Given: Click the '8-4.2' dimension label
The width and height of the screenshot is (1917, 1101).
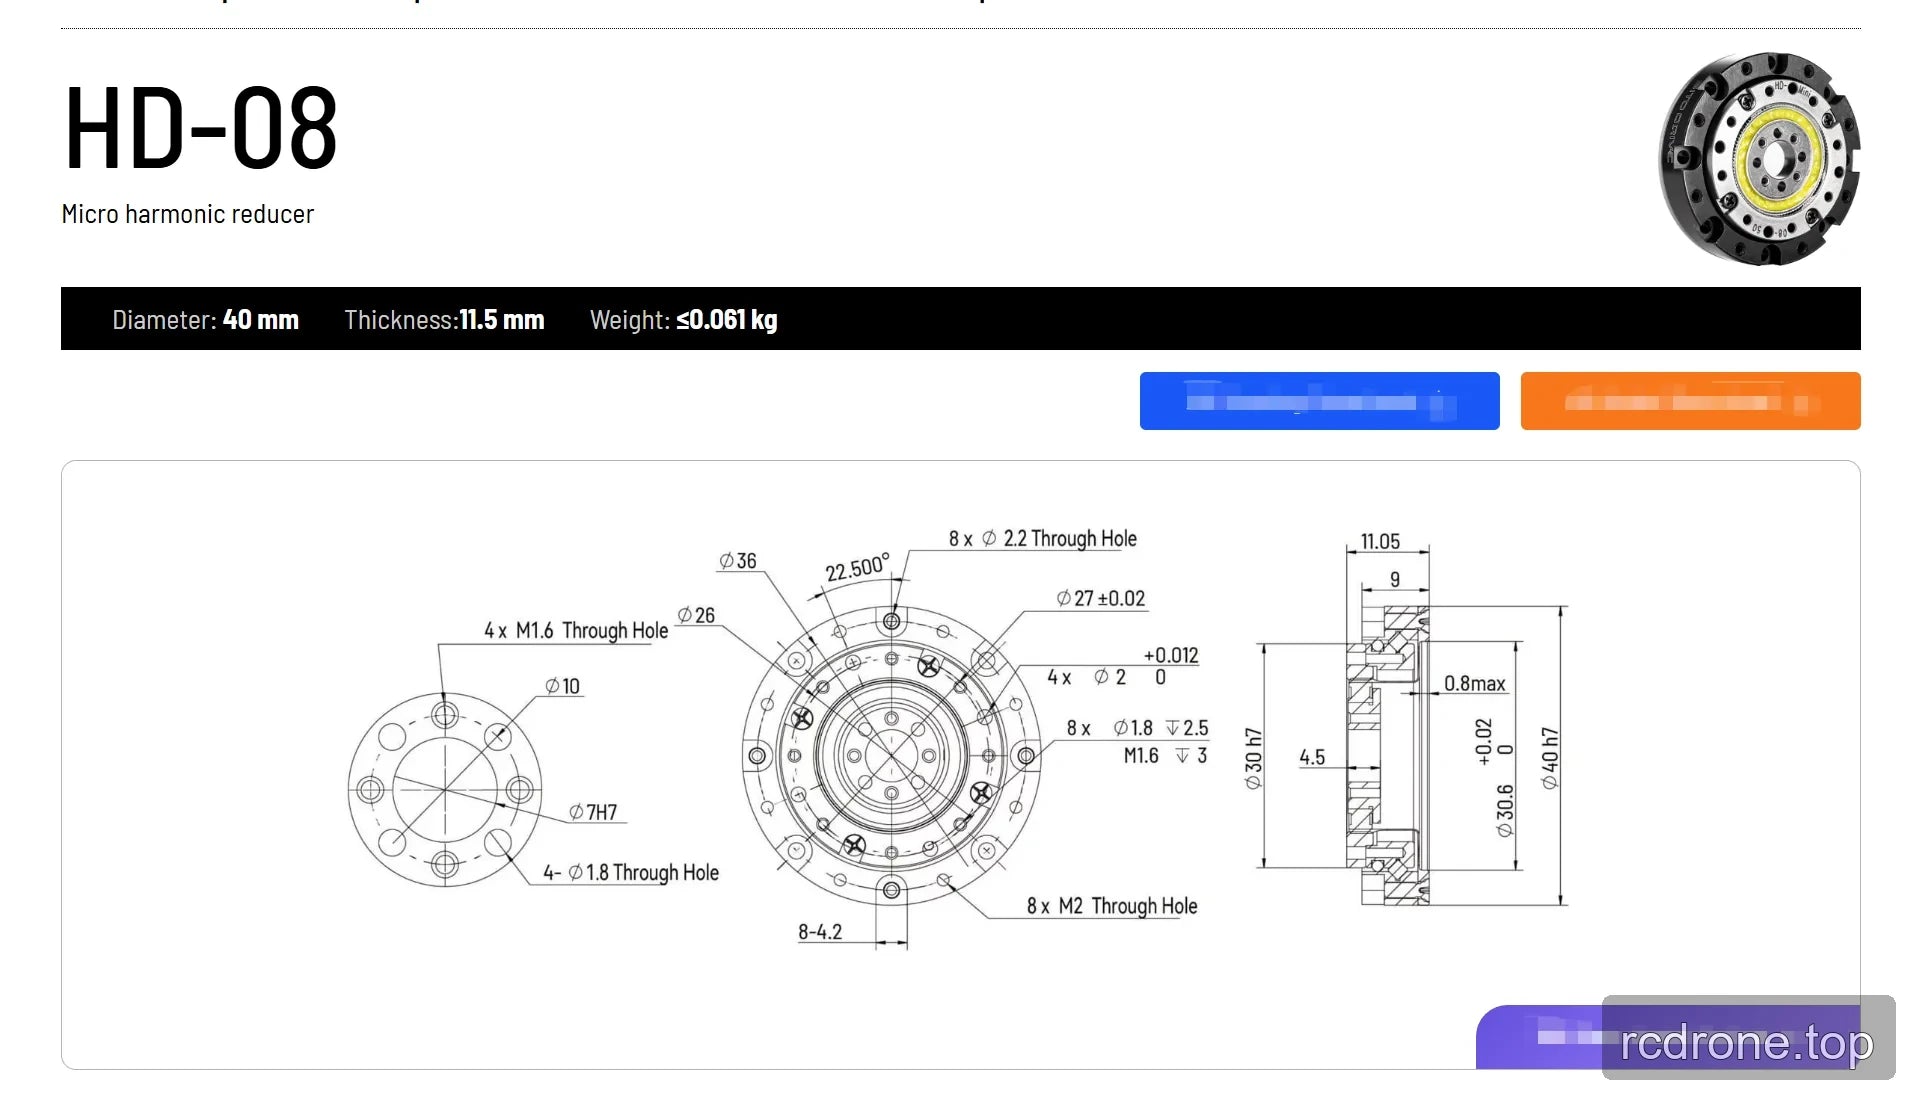Looking at the screenshot, I should point(820,932).
